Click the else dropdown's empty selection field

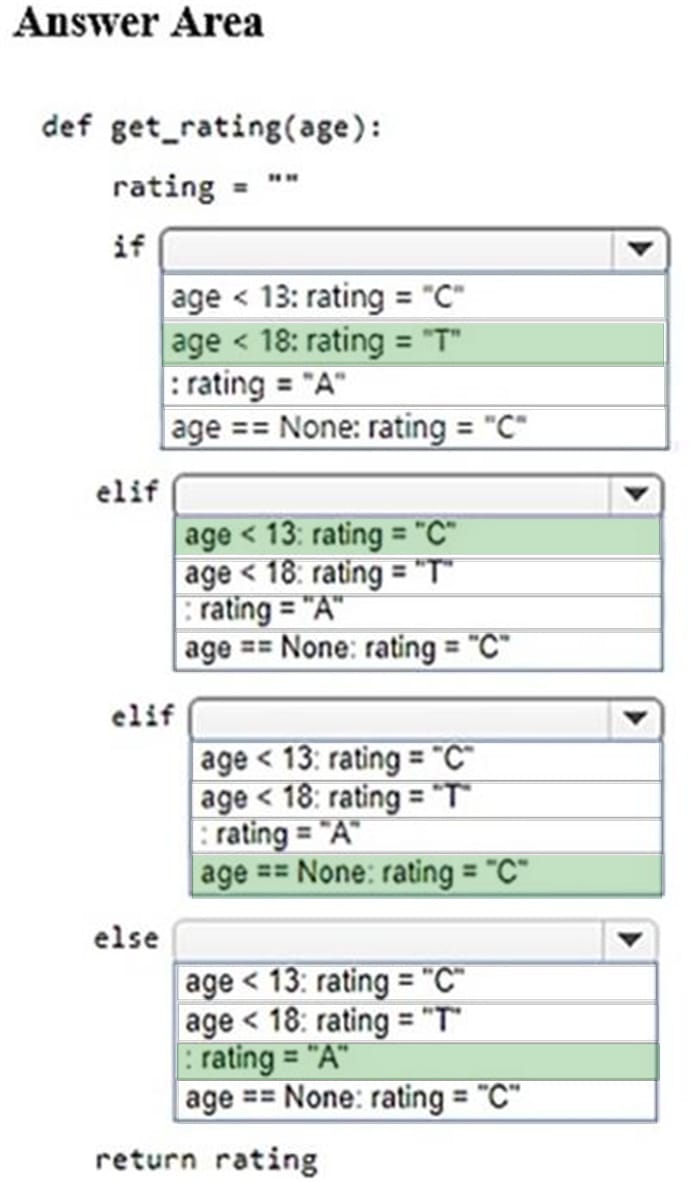tap(390, 940)
